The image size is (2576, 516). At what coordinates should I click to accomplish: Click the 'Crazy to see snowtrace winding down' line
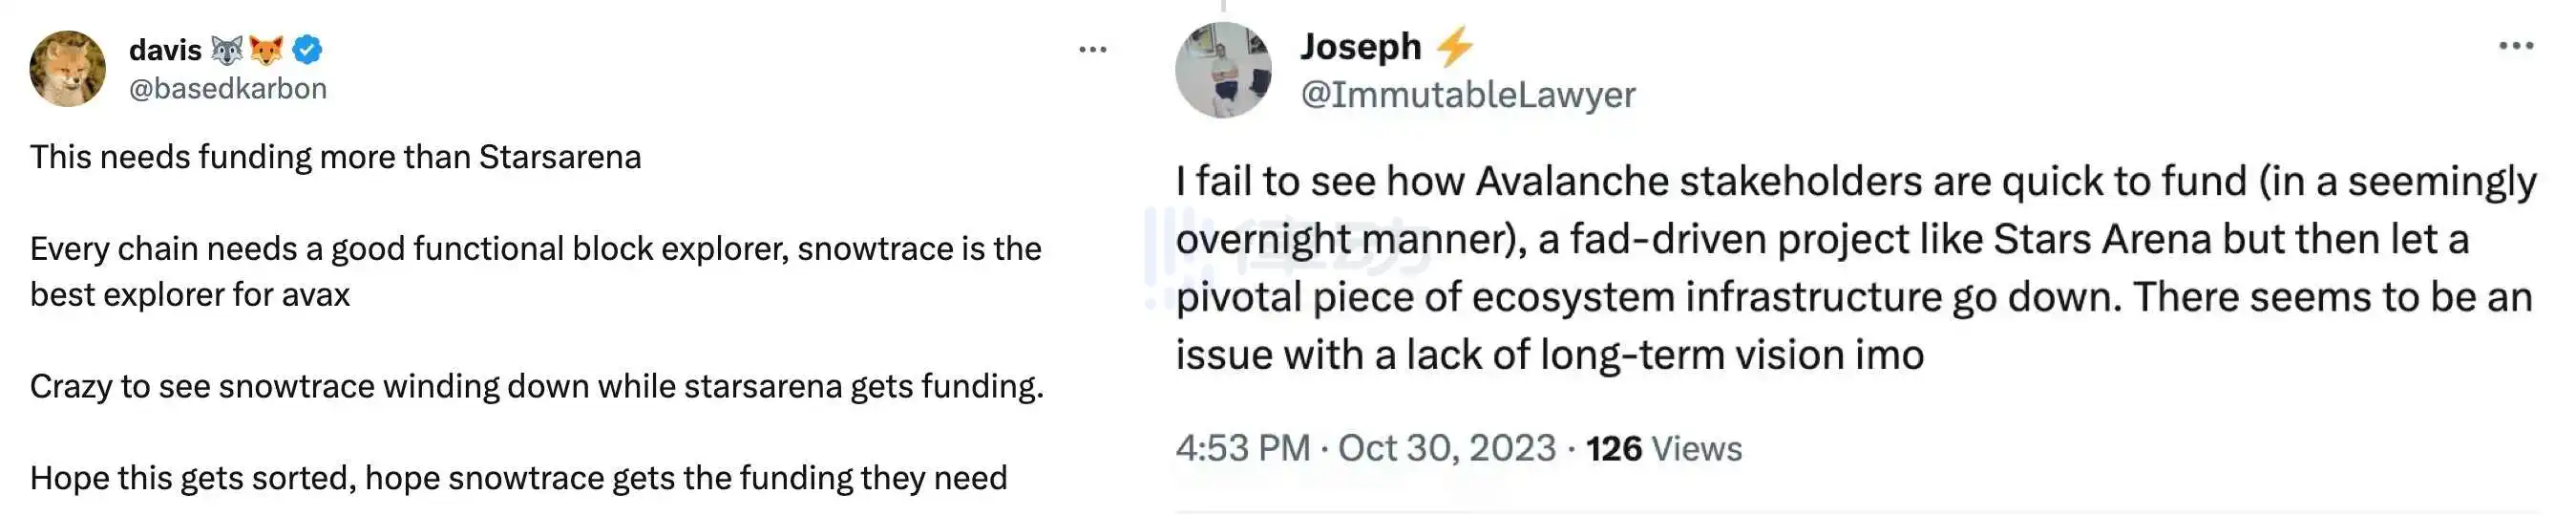point(536,386)
